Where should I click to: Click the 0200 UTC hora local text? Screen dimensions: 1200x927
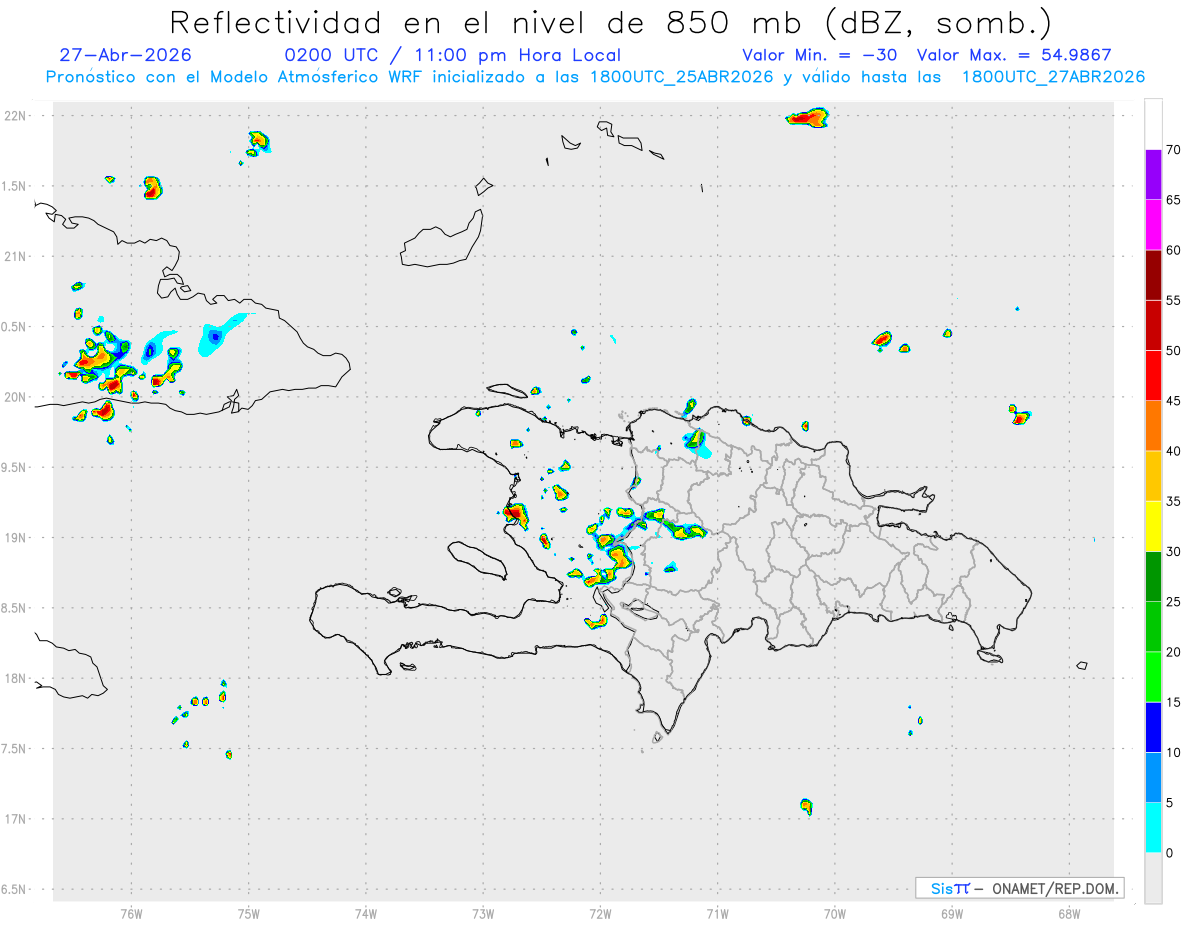point(453,55)
